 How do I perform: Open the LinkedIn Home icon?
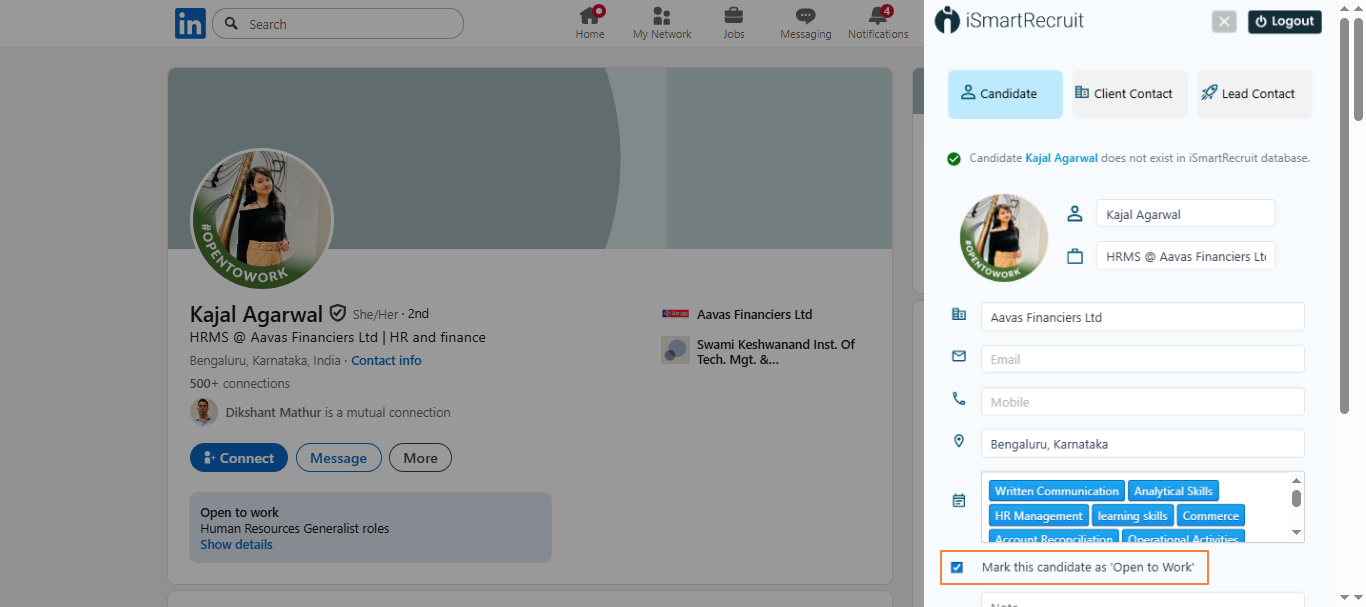pos(590,17)
